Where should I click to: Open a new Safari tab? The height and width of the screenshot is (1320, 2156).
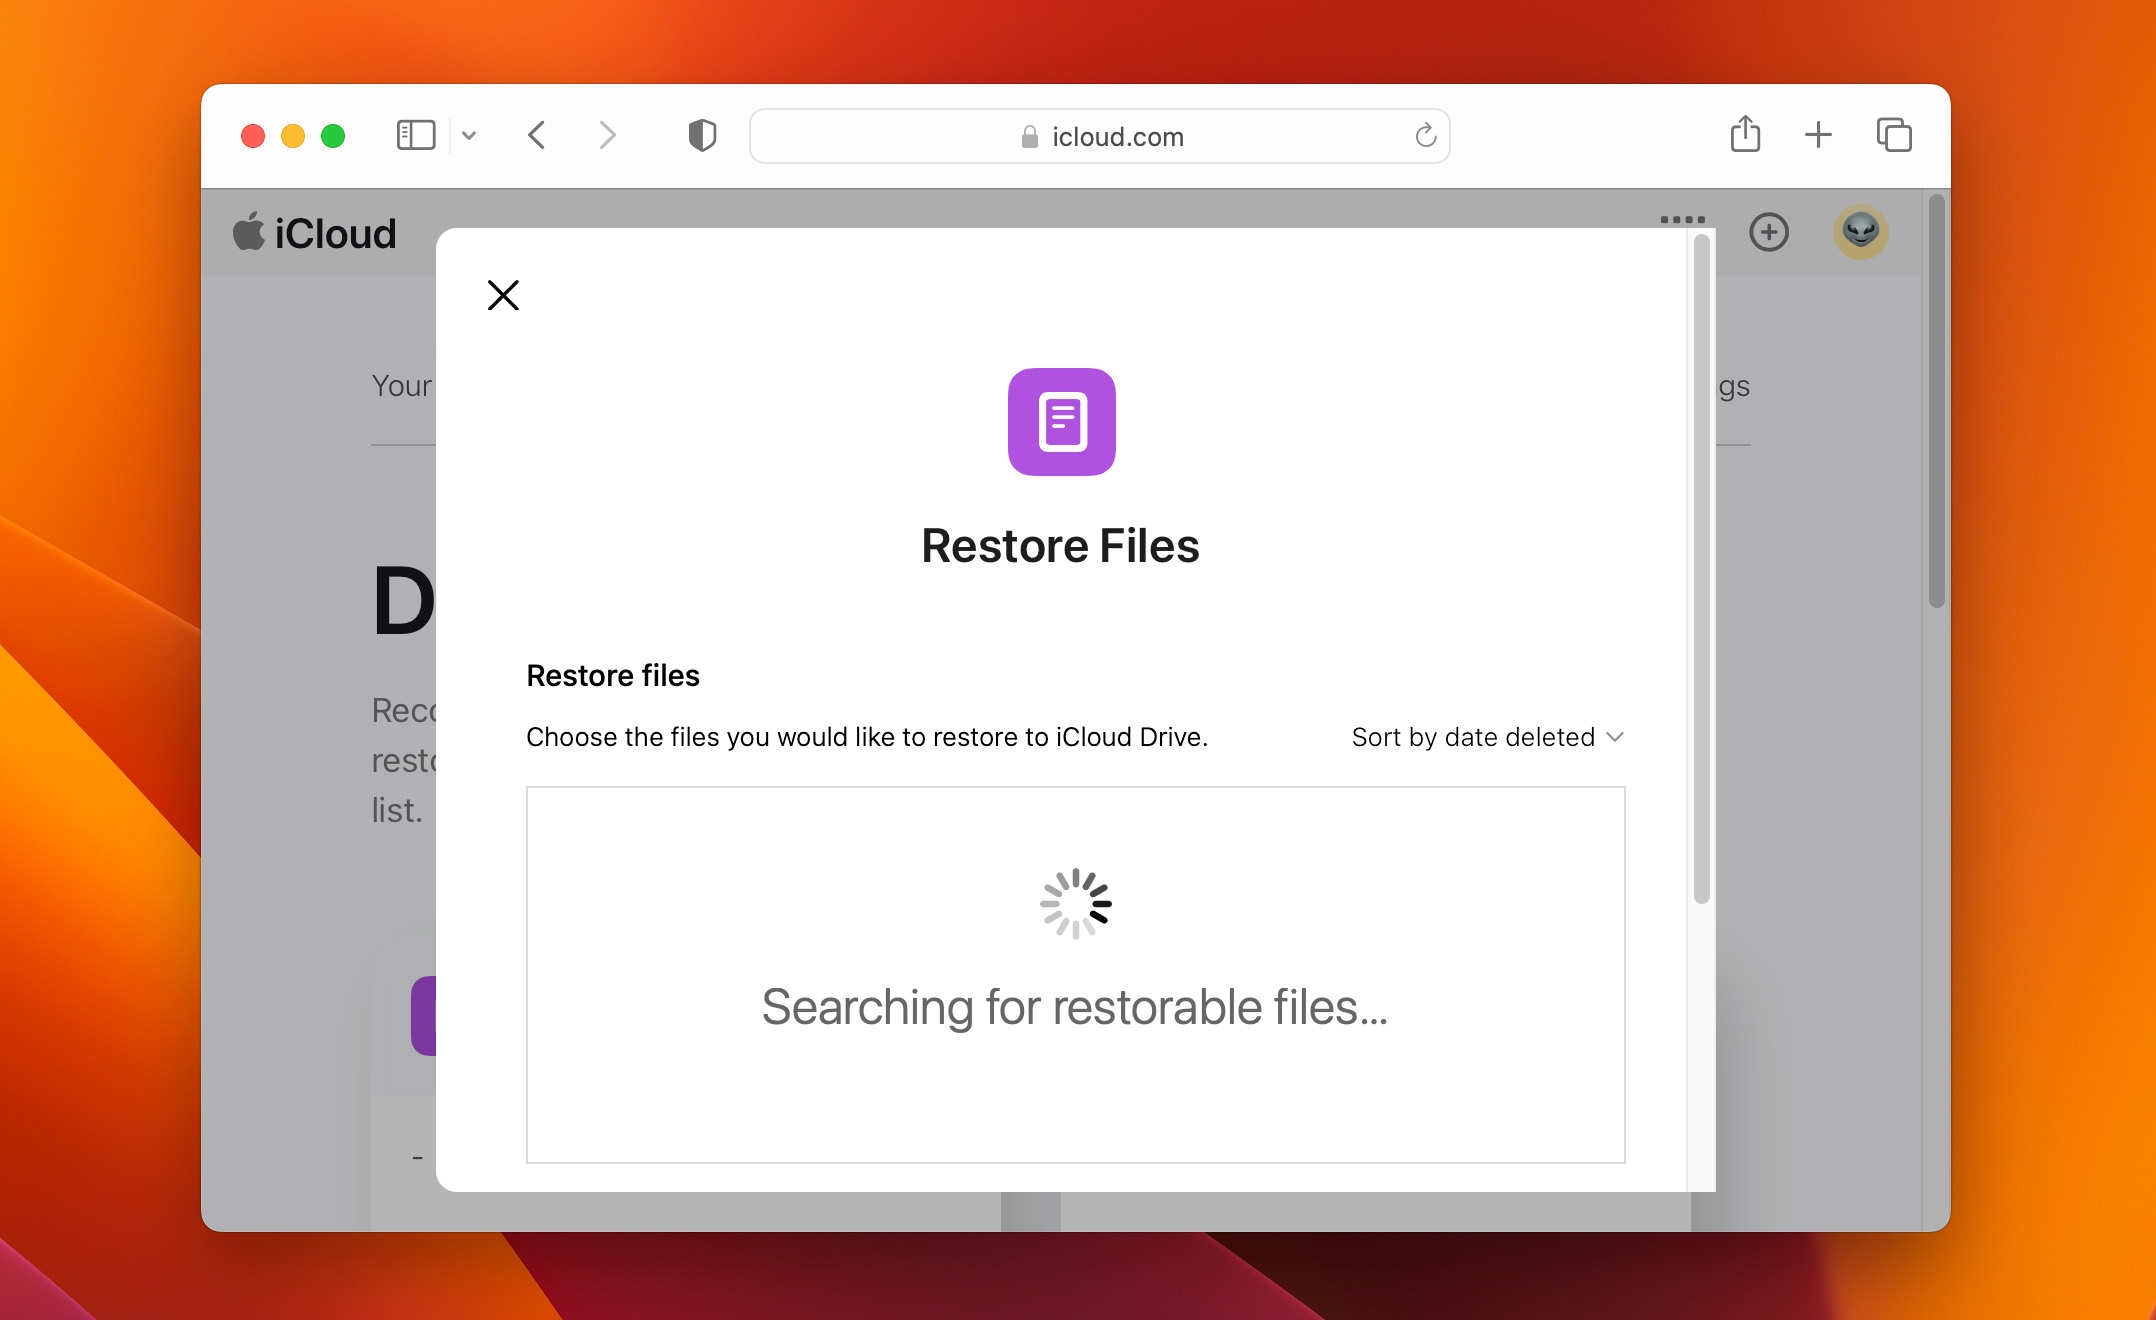(1818, 134)
